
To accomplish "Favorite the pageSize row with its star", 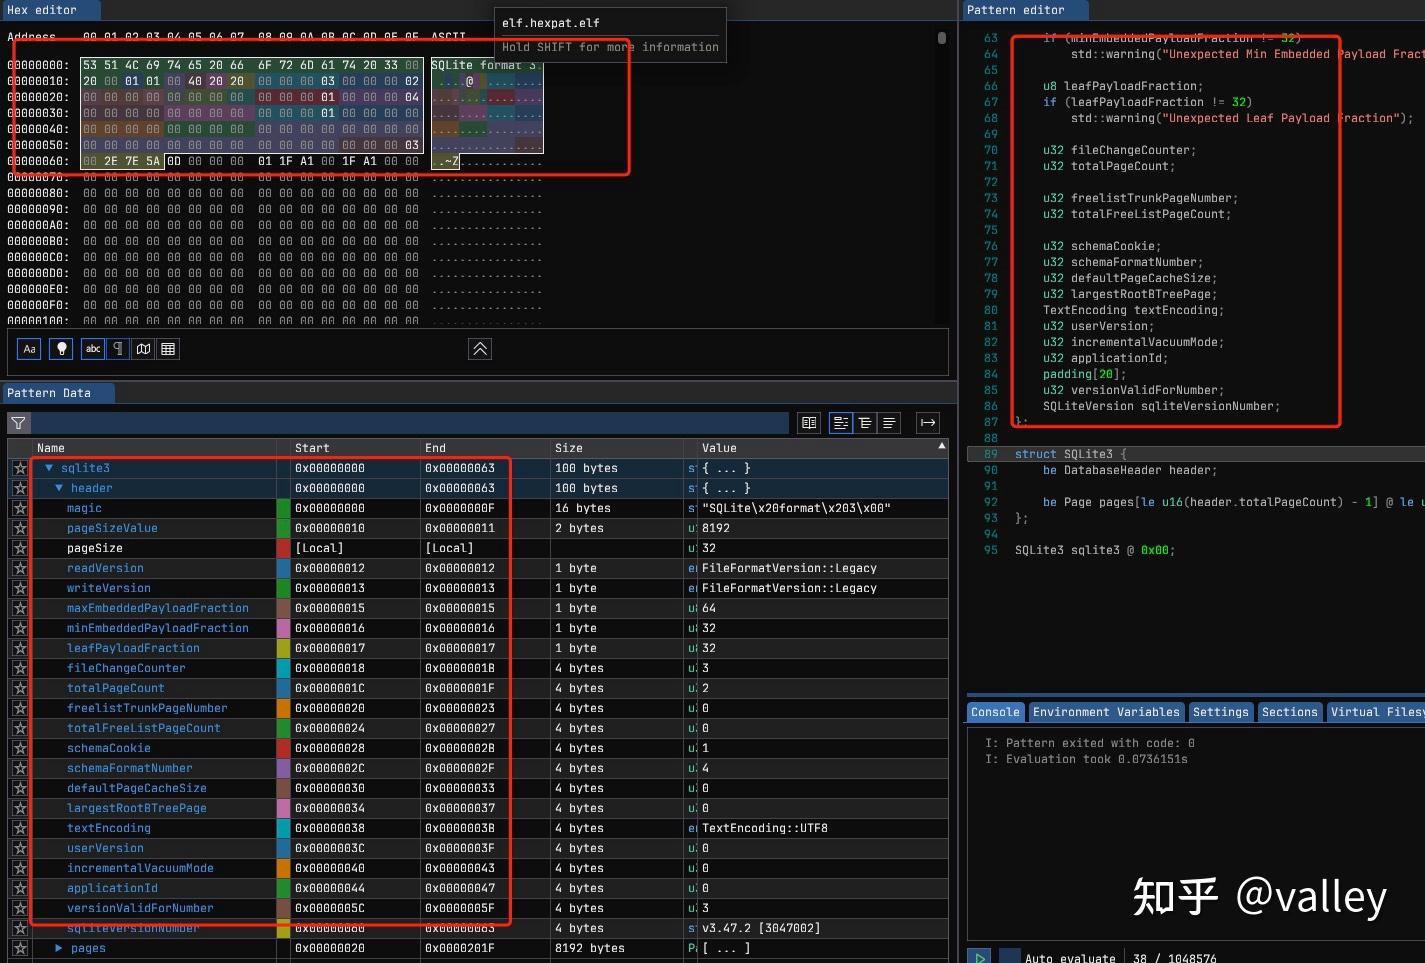I will click(x=20, y=548).
